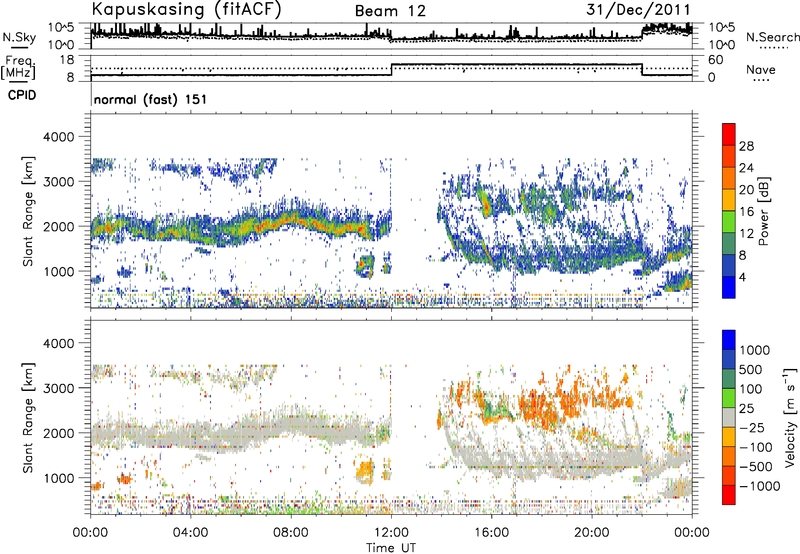This screenshot has height=554, width=800.
Task: Click 'Slant Range [km]' label of power panel
Action: click(x=28, y=211)
